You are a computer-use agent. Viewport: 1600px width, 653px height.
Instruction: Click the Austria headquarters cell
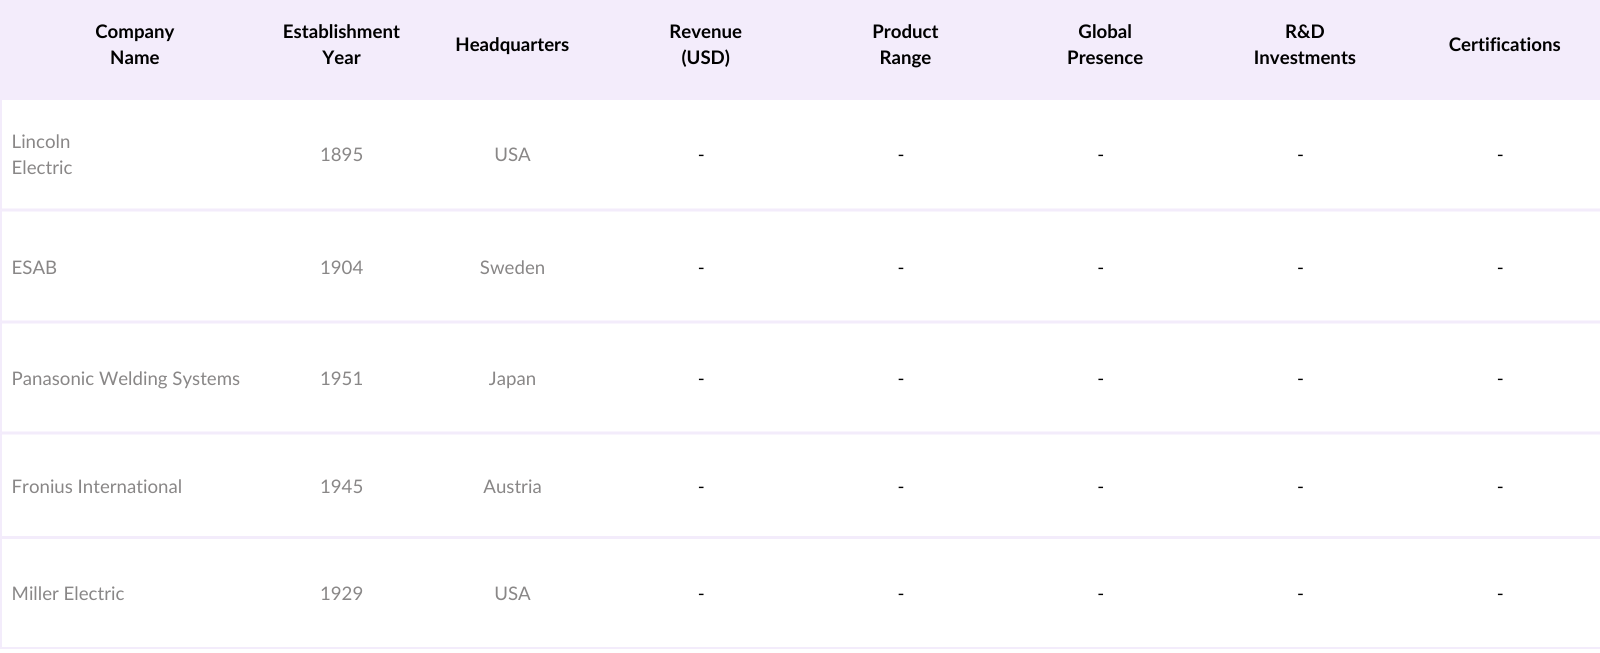512,487
